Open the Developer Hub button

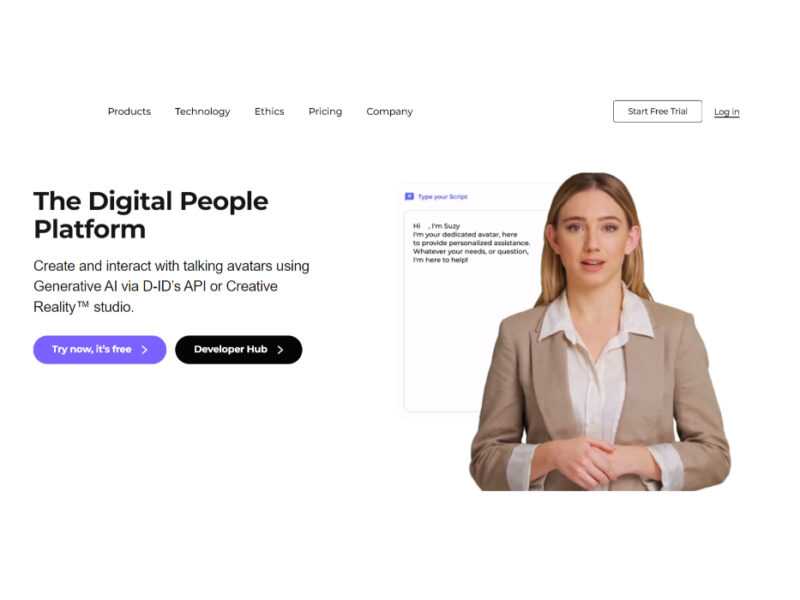(x=238, y=349)
